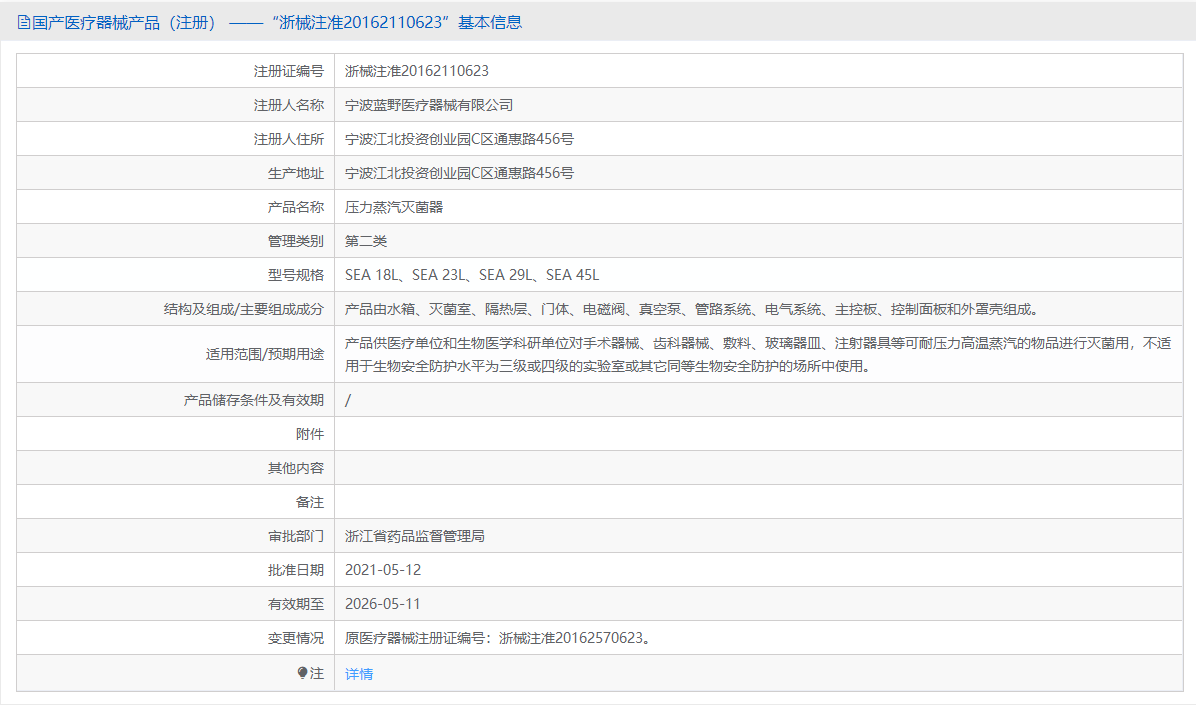Select management class 第二类
This screenshot has height=705, width=1196.
tap(366, 241)
